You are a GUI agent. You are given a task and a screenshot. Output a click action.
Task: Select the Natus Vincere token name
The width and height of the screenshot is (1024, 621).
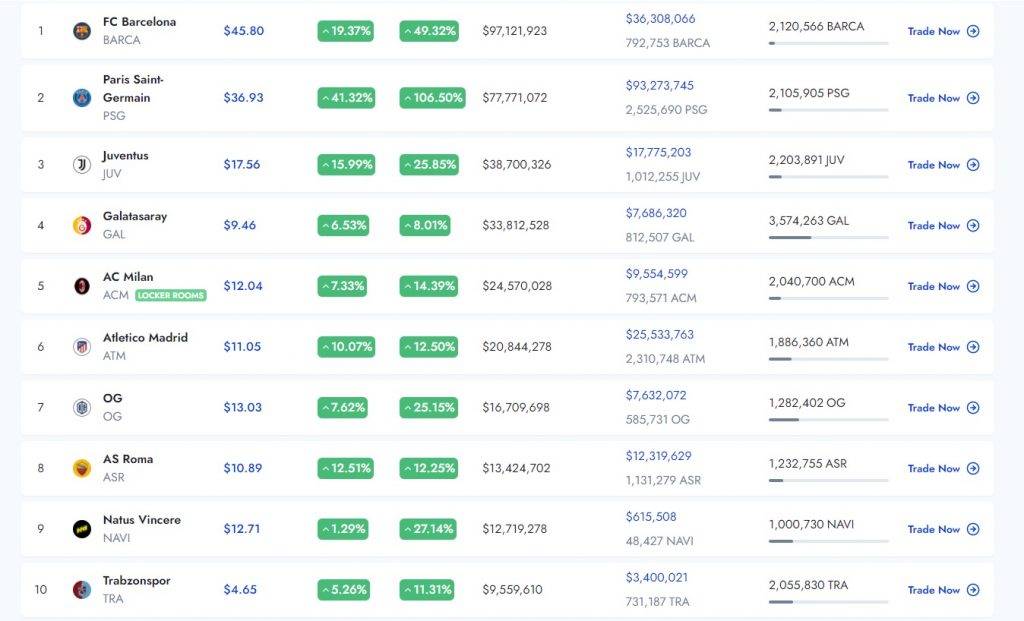click(142, 520)
